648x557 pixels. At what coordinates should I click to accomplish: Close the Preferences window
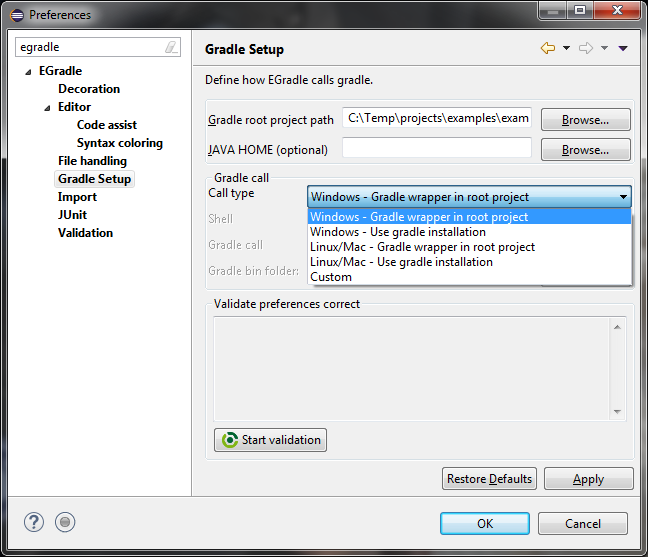coord(617,10)
